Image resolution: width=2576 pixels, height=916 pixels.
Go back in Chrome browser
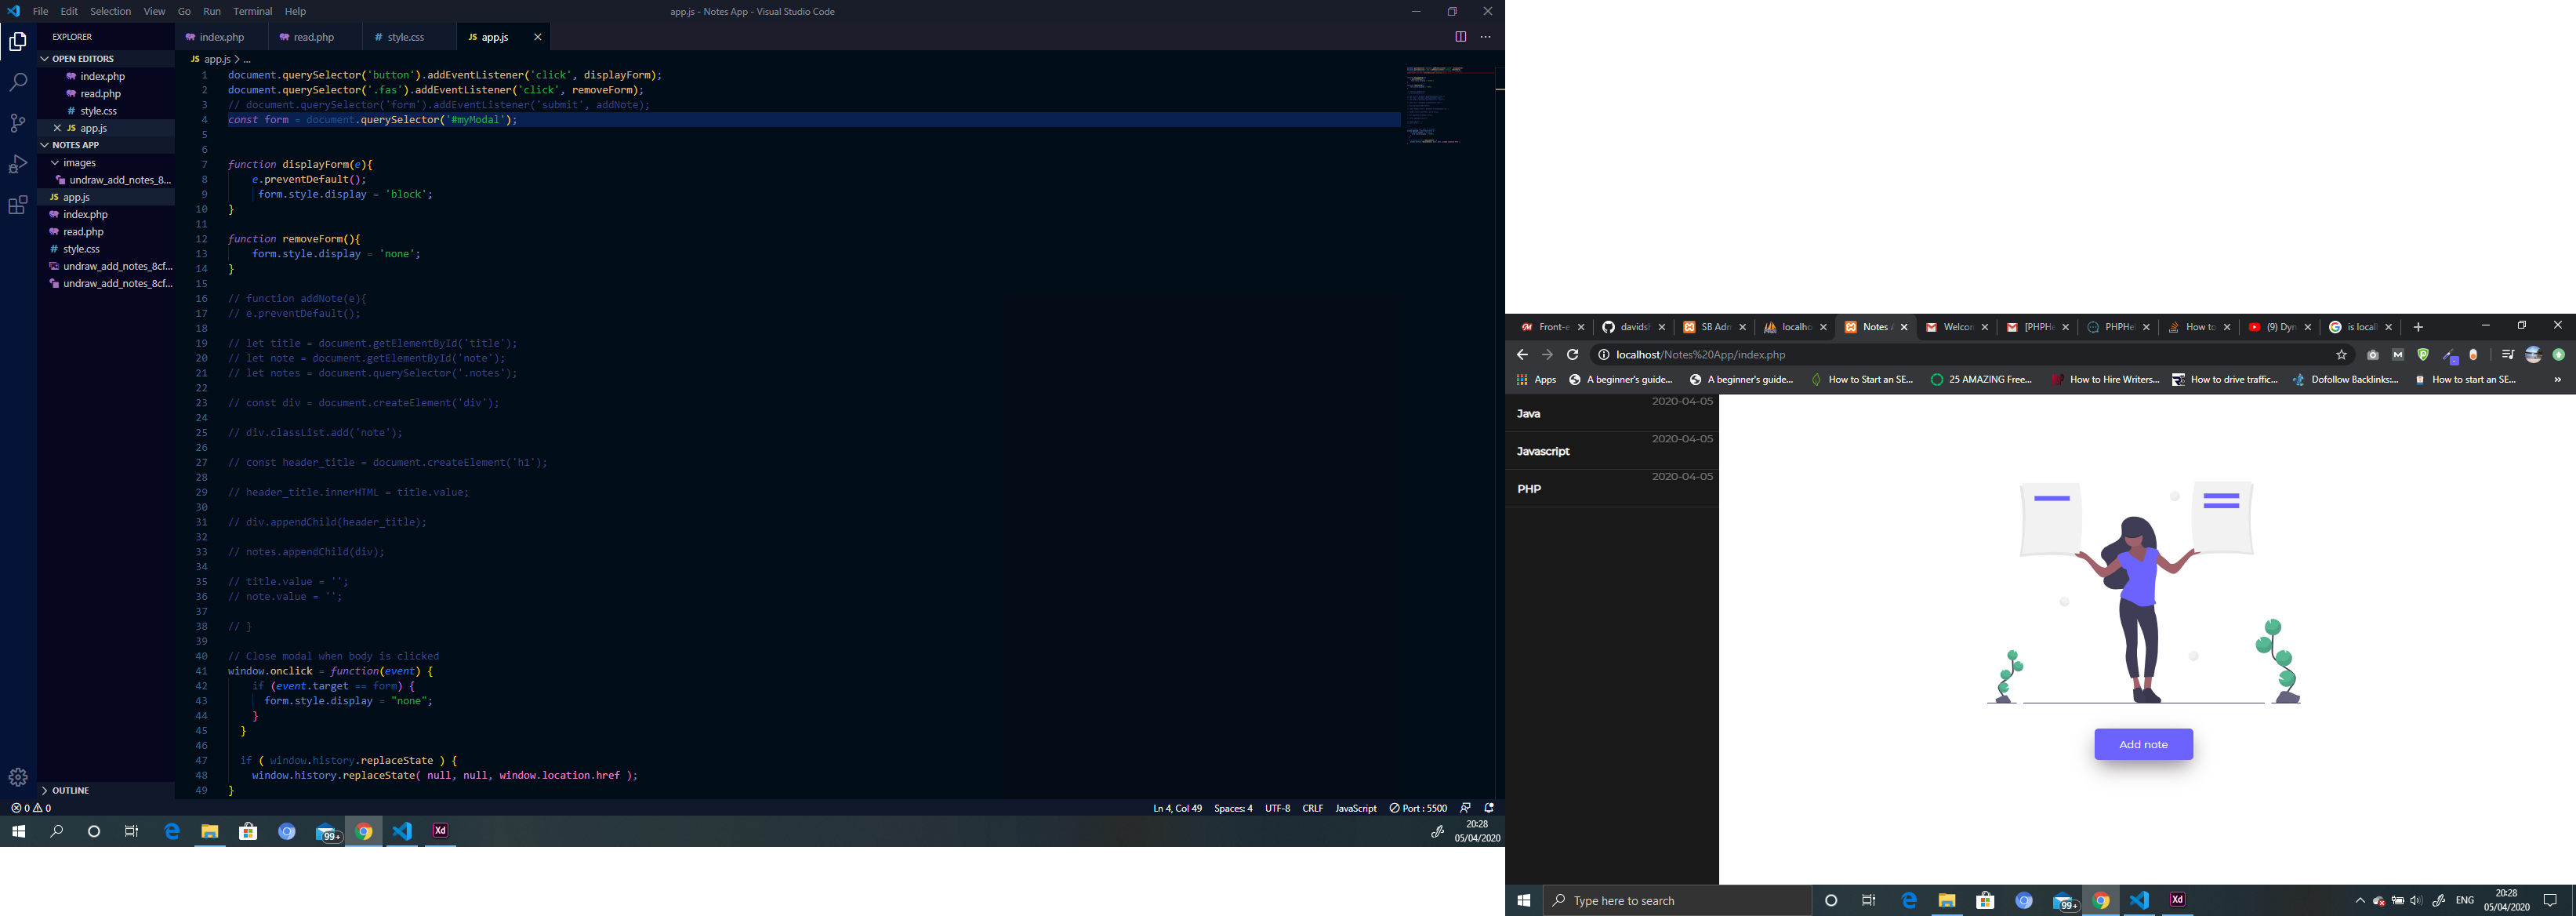tap(1522, 355)
